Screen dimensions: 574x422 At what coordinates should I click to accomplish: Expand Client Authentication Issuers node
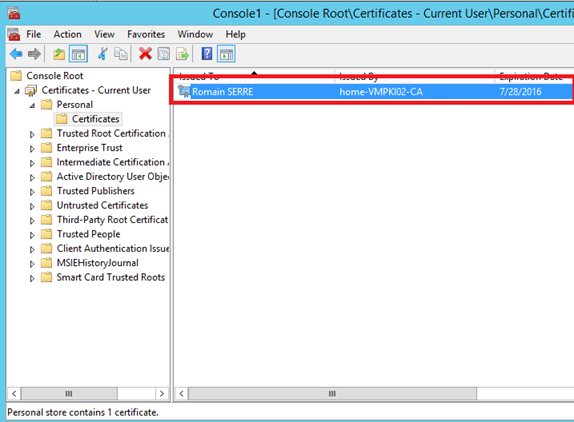click(x=32, y=249)
